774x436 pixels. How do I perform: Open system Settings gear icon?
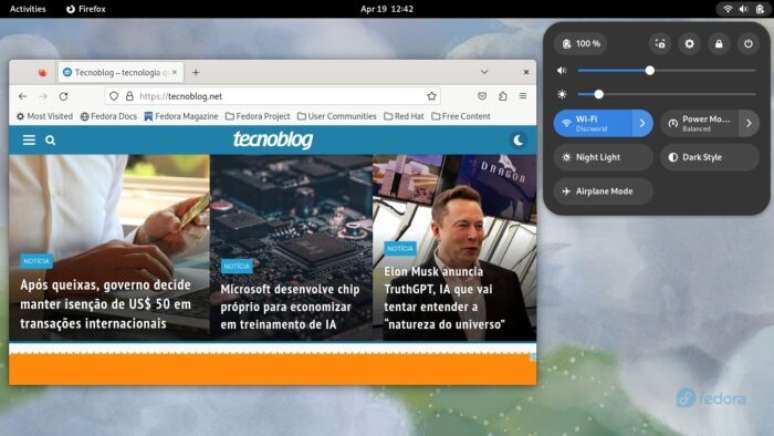pos(689,44)
